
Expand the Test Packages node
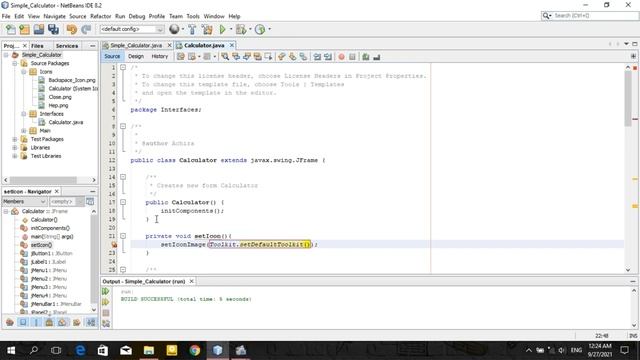(x=15, y=139)
